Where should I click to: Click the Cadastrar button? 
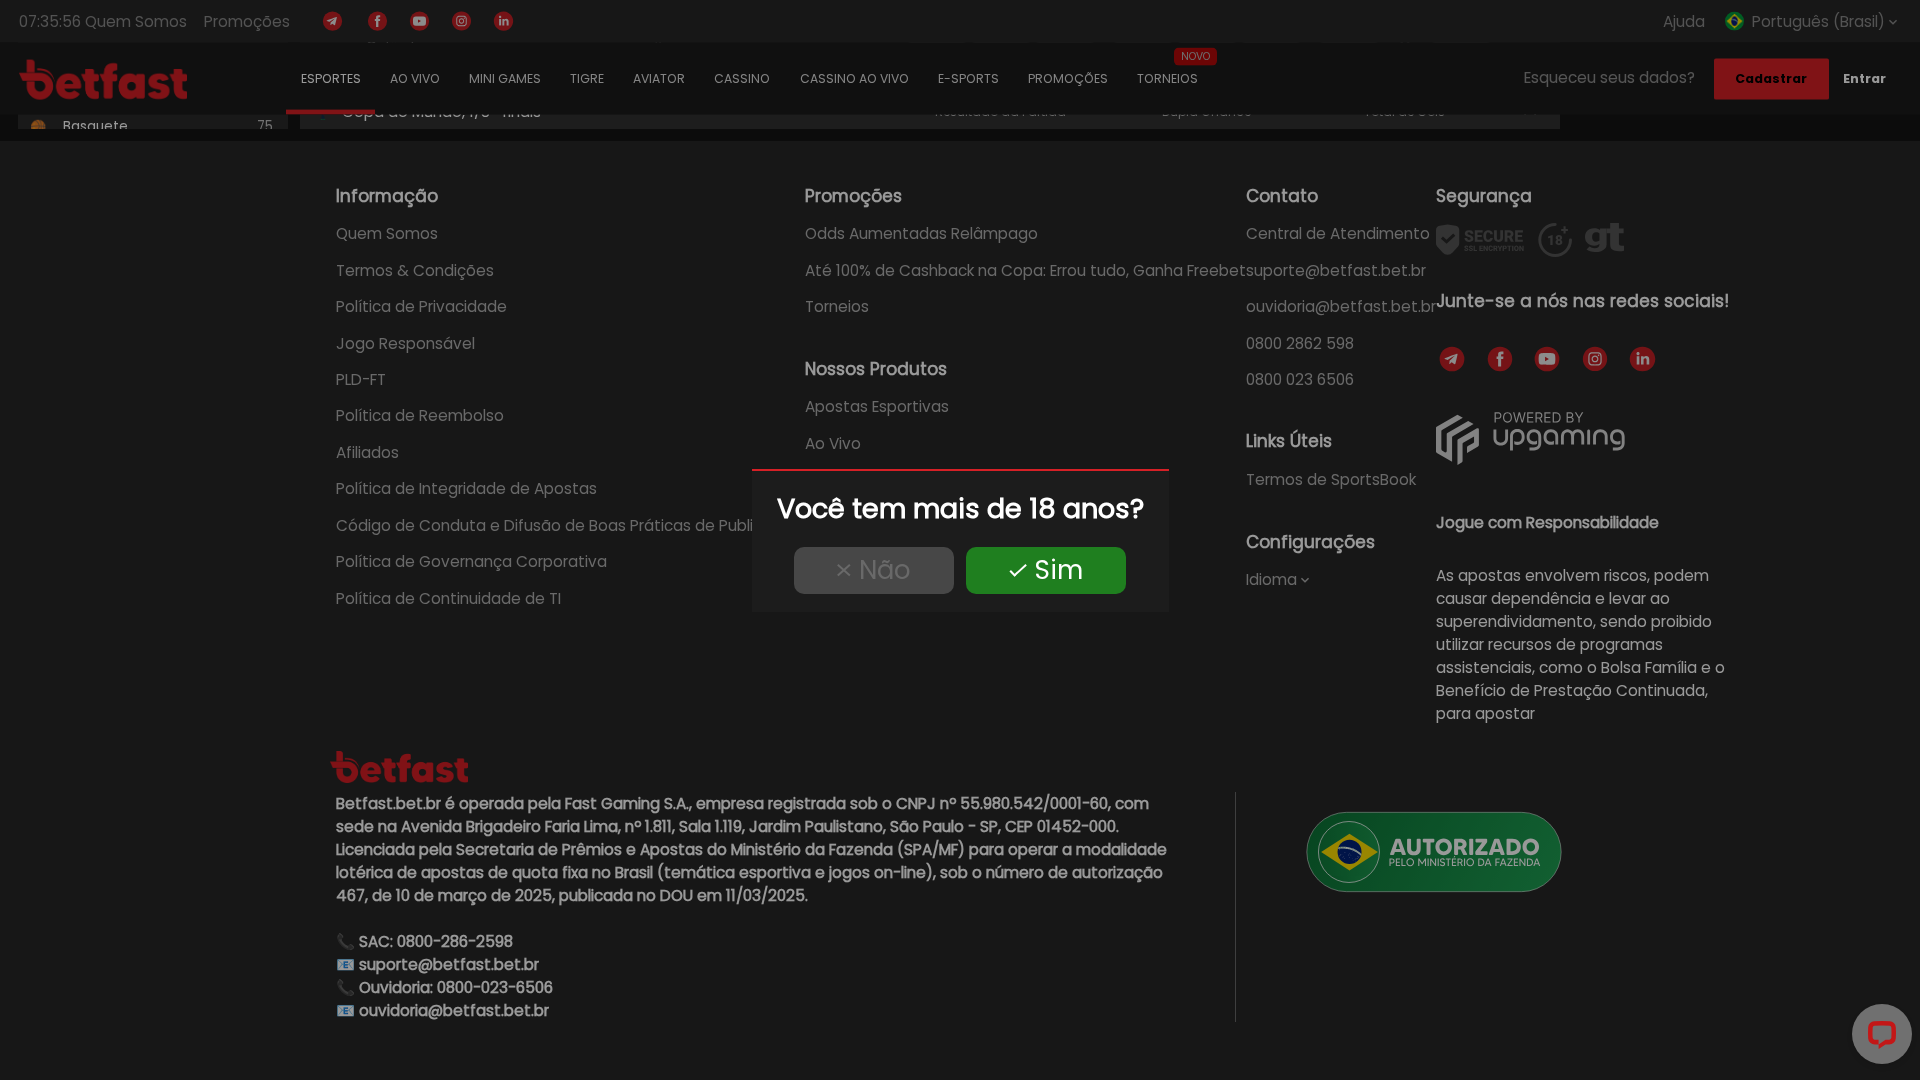click(1771, 79)
